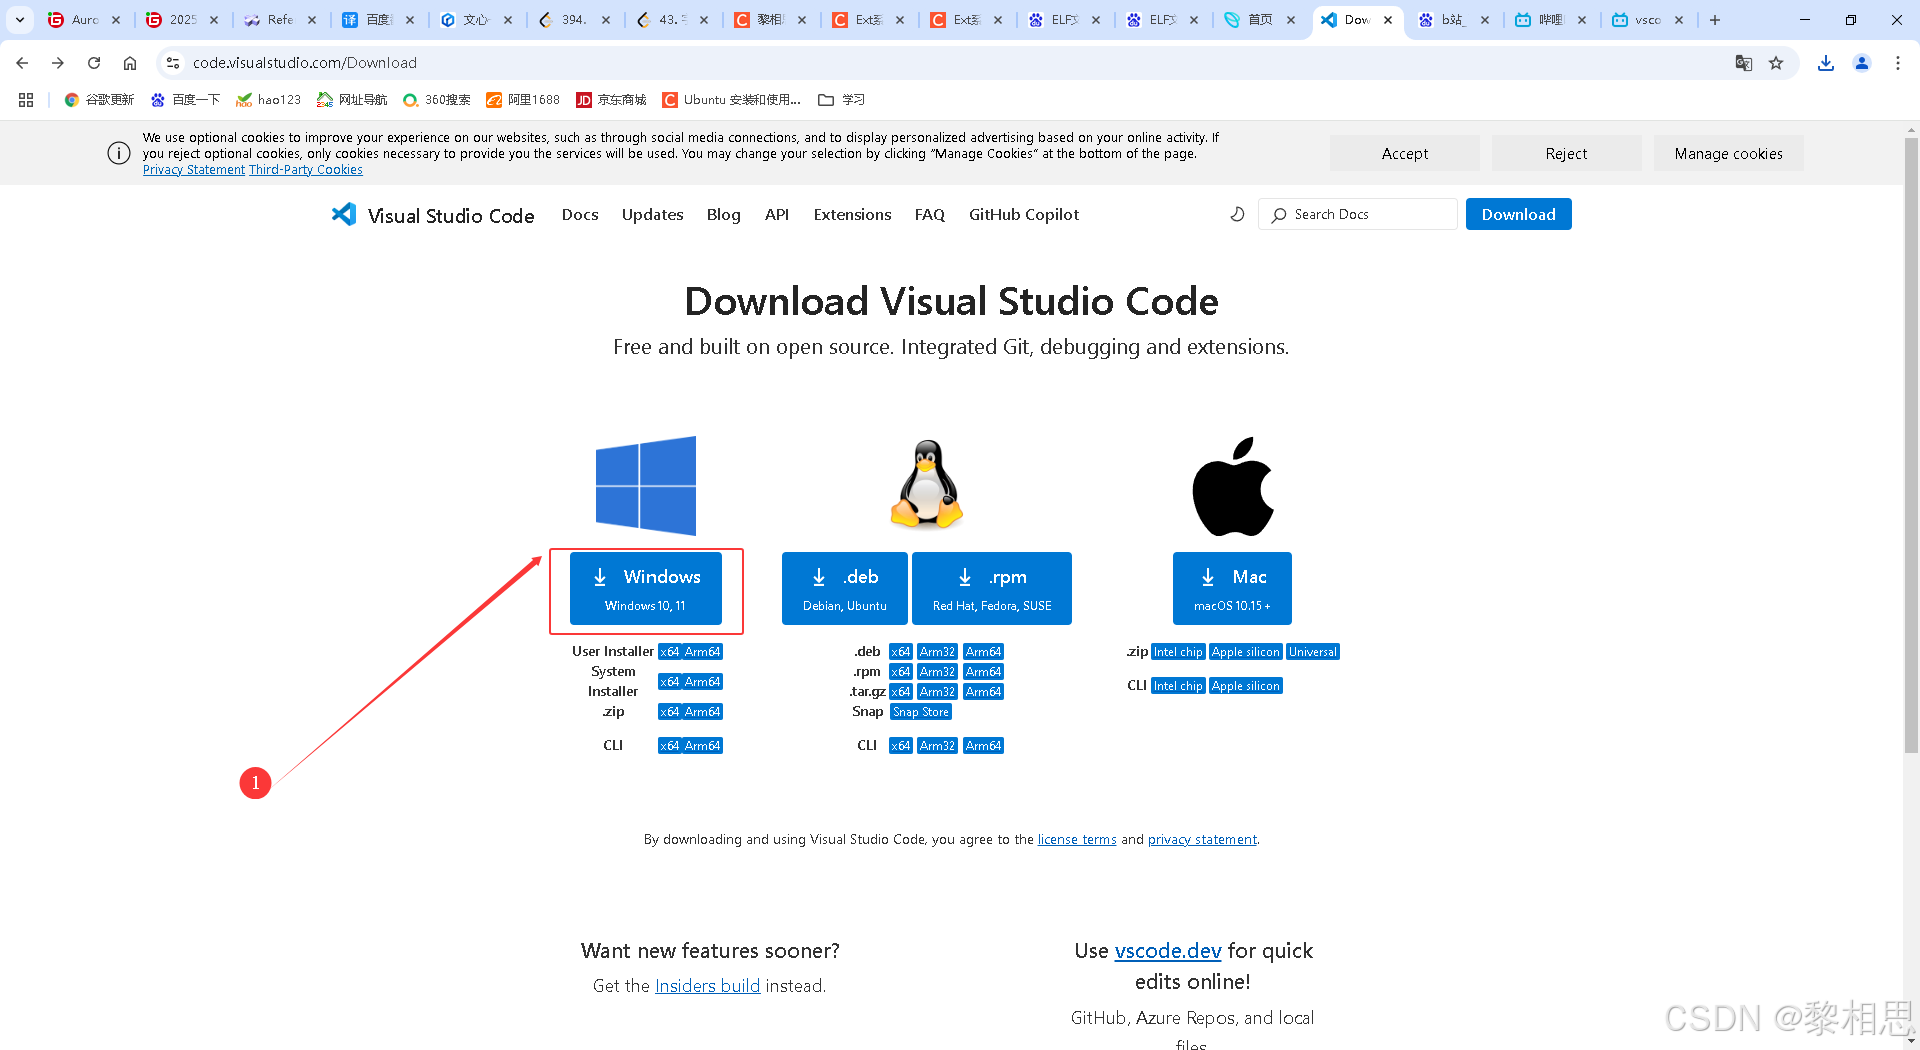Open the Extensions menu item
This screenshot has height=1050, width=1920.
(852, 214)
